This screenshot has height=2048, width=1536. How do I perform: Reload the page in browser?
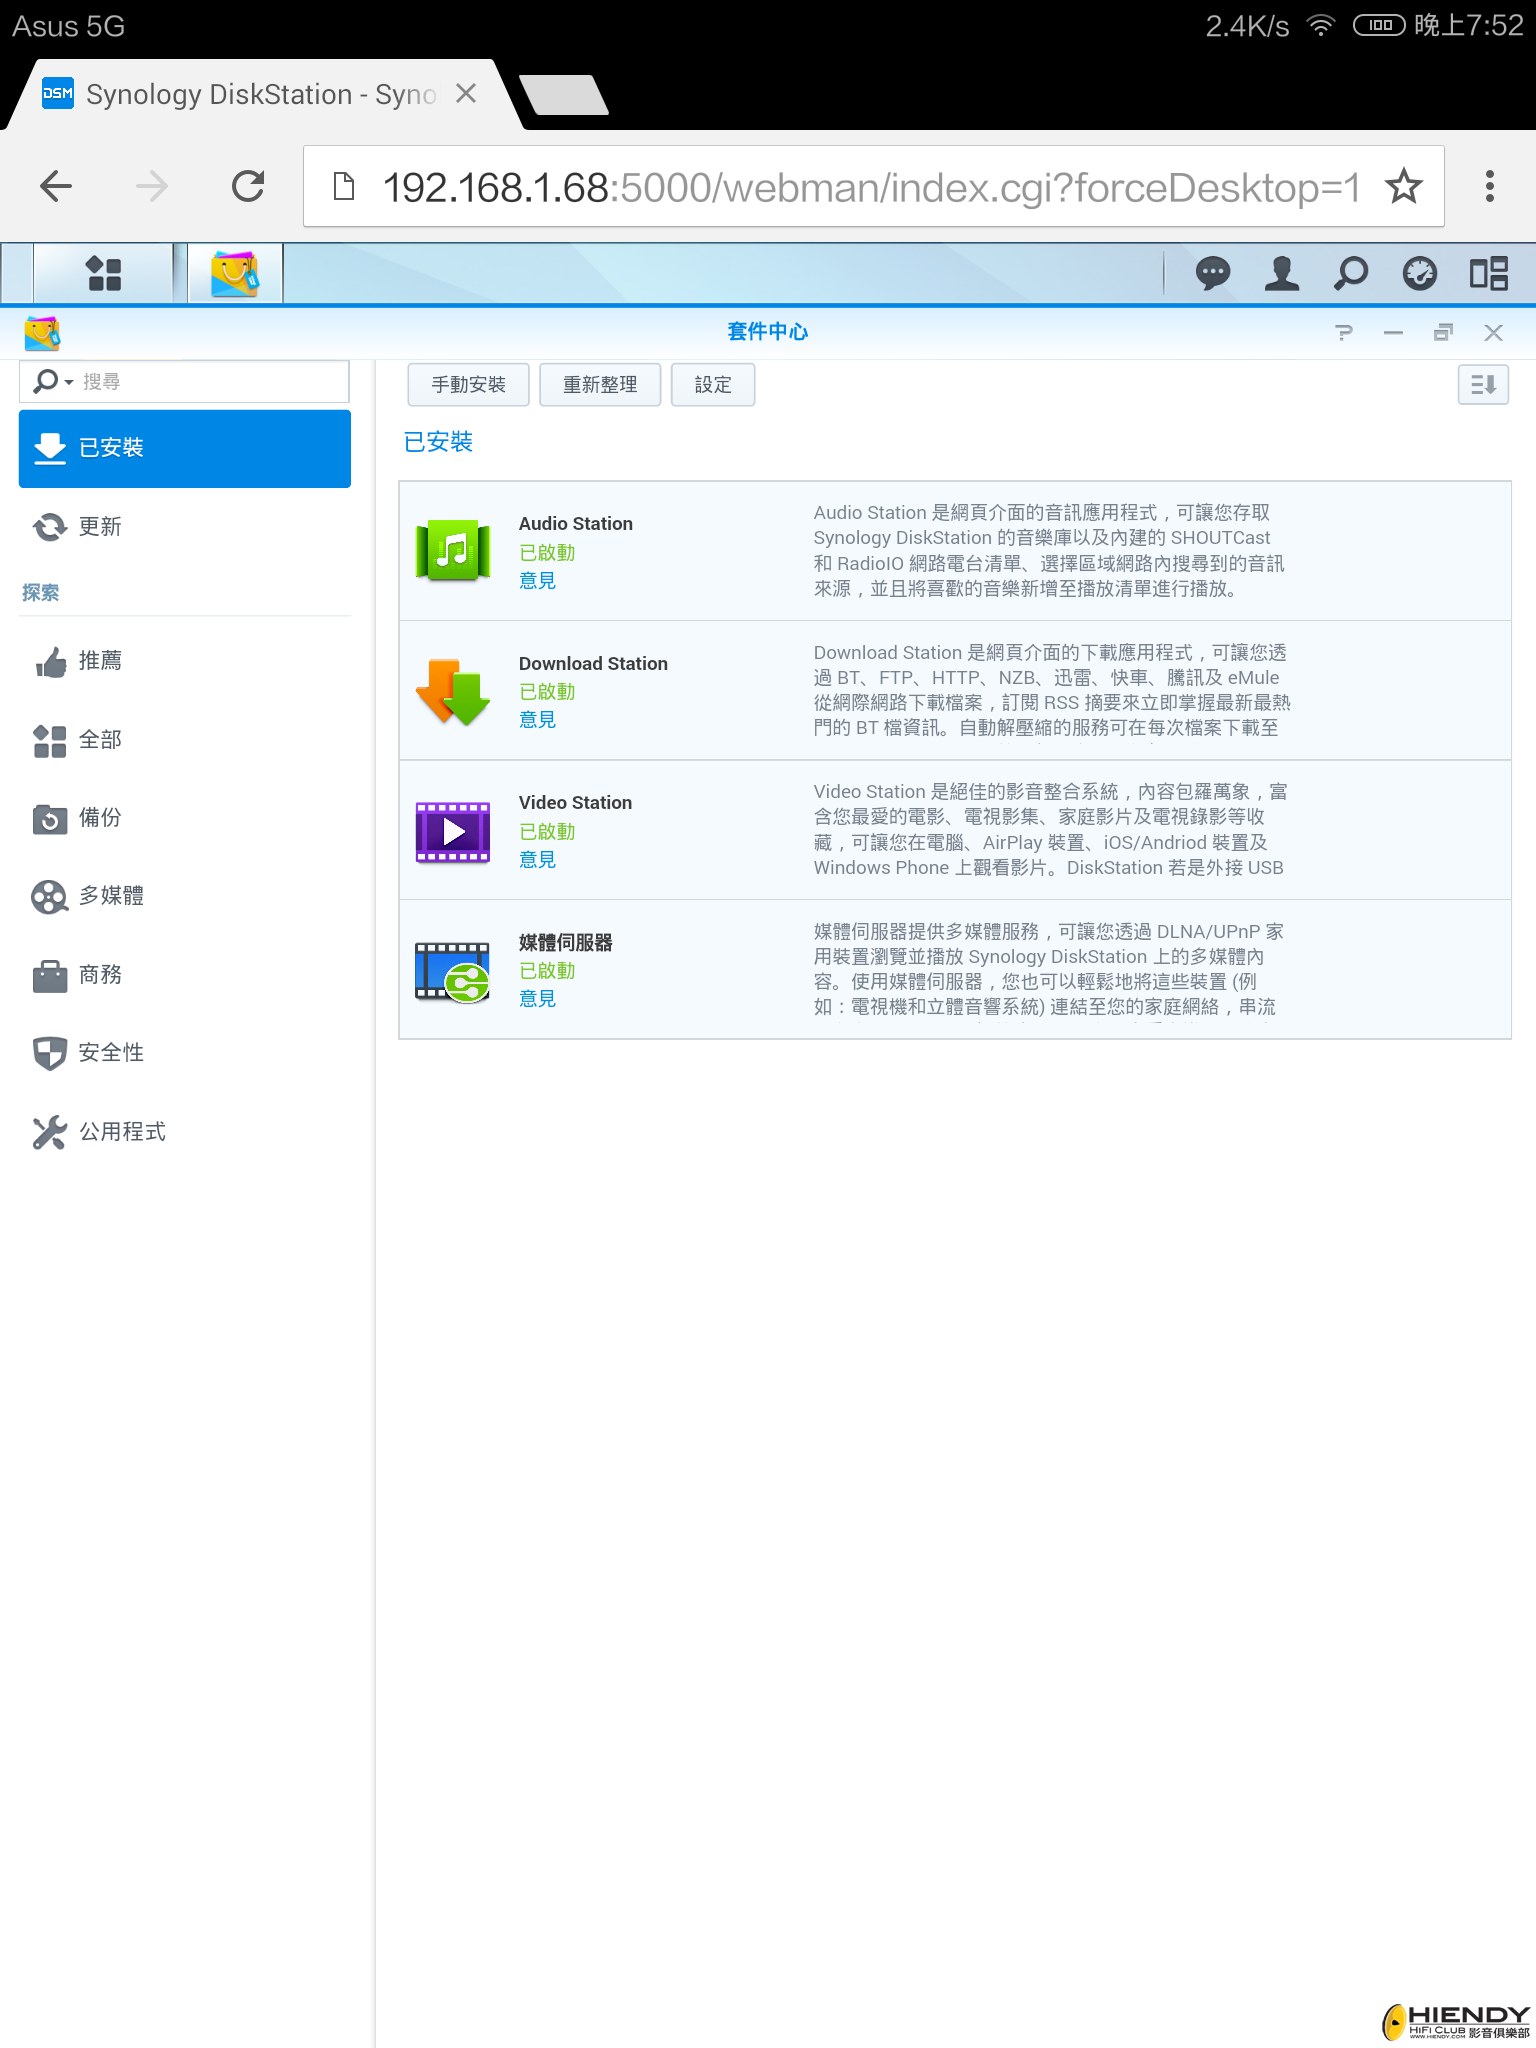[248, 186]
